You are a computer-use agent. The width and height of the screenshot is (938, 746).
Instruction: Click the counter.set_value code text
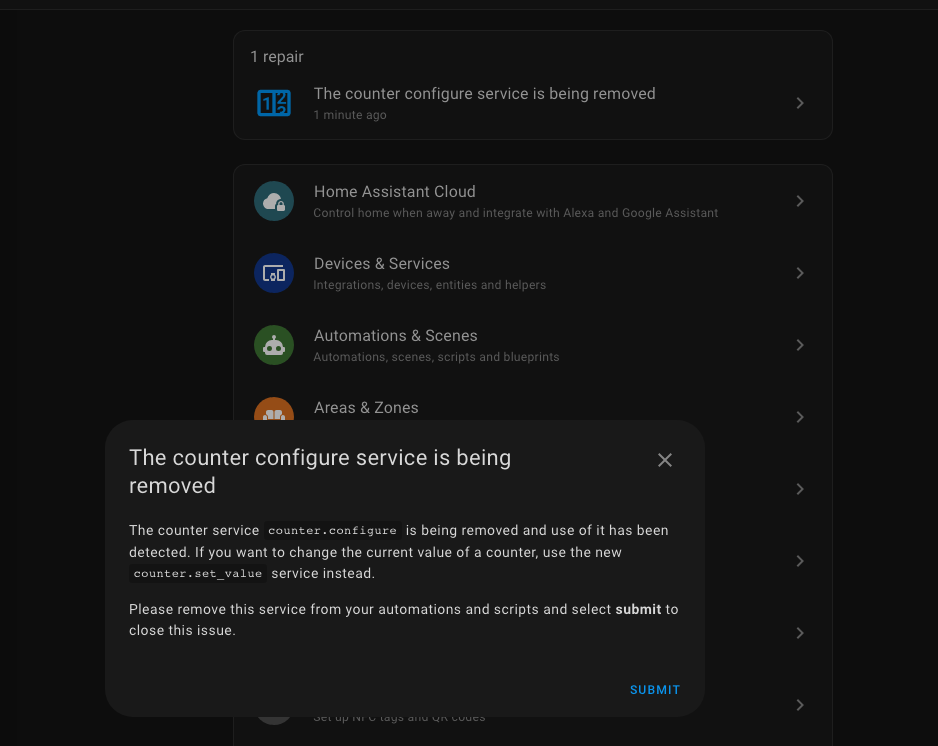click(198, 573)
